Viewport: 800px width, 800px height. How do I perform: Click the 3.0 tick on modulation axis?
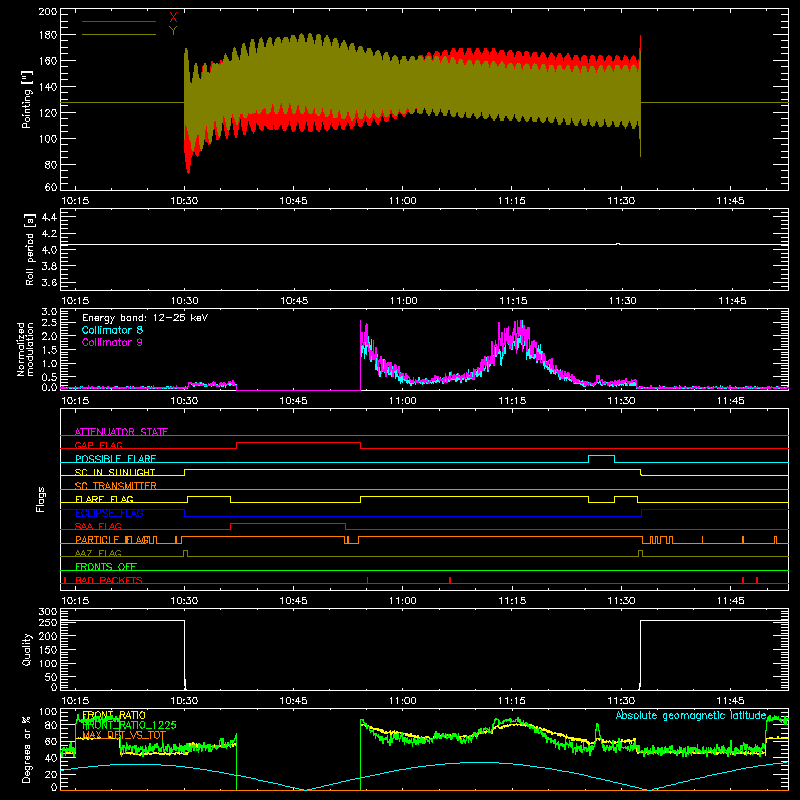pyautogui.click(x=49, y=312)
